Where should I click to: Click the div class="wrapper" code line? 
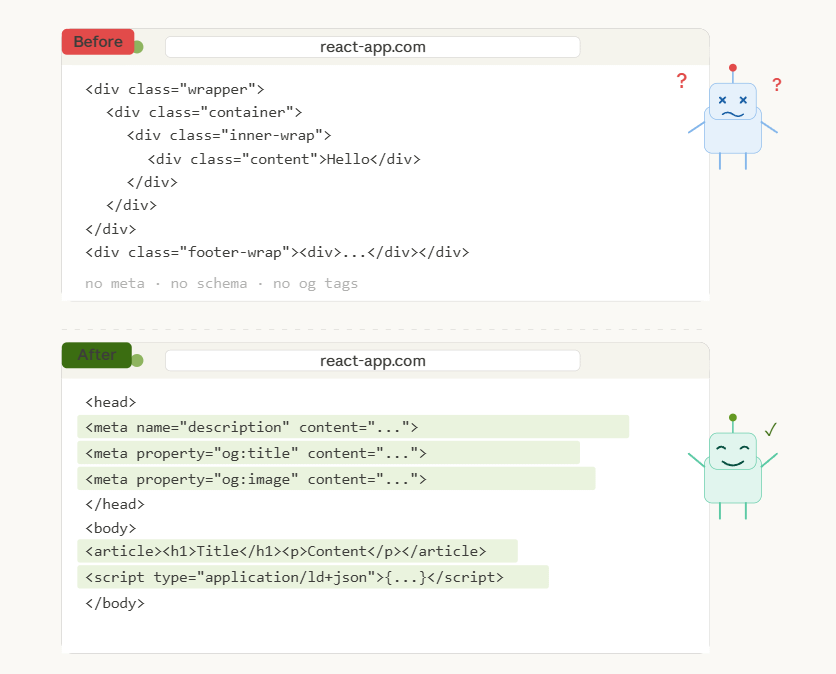(x=175, y=89)
